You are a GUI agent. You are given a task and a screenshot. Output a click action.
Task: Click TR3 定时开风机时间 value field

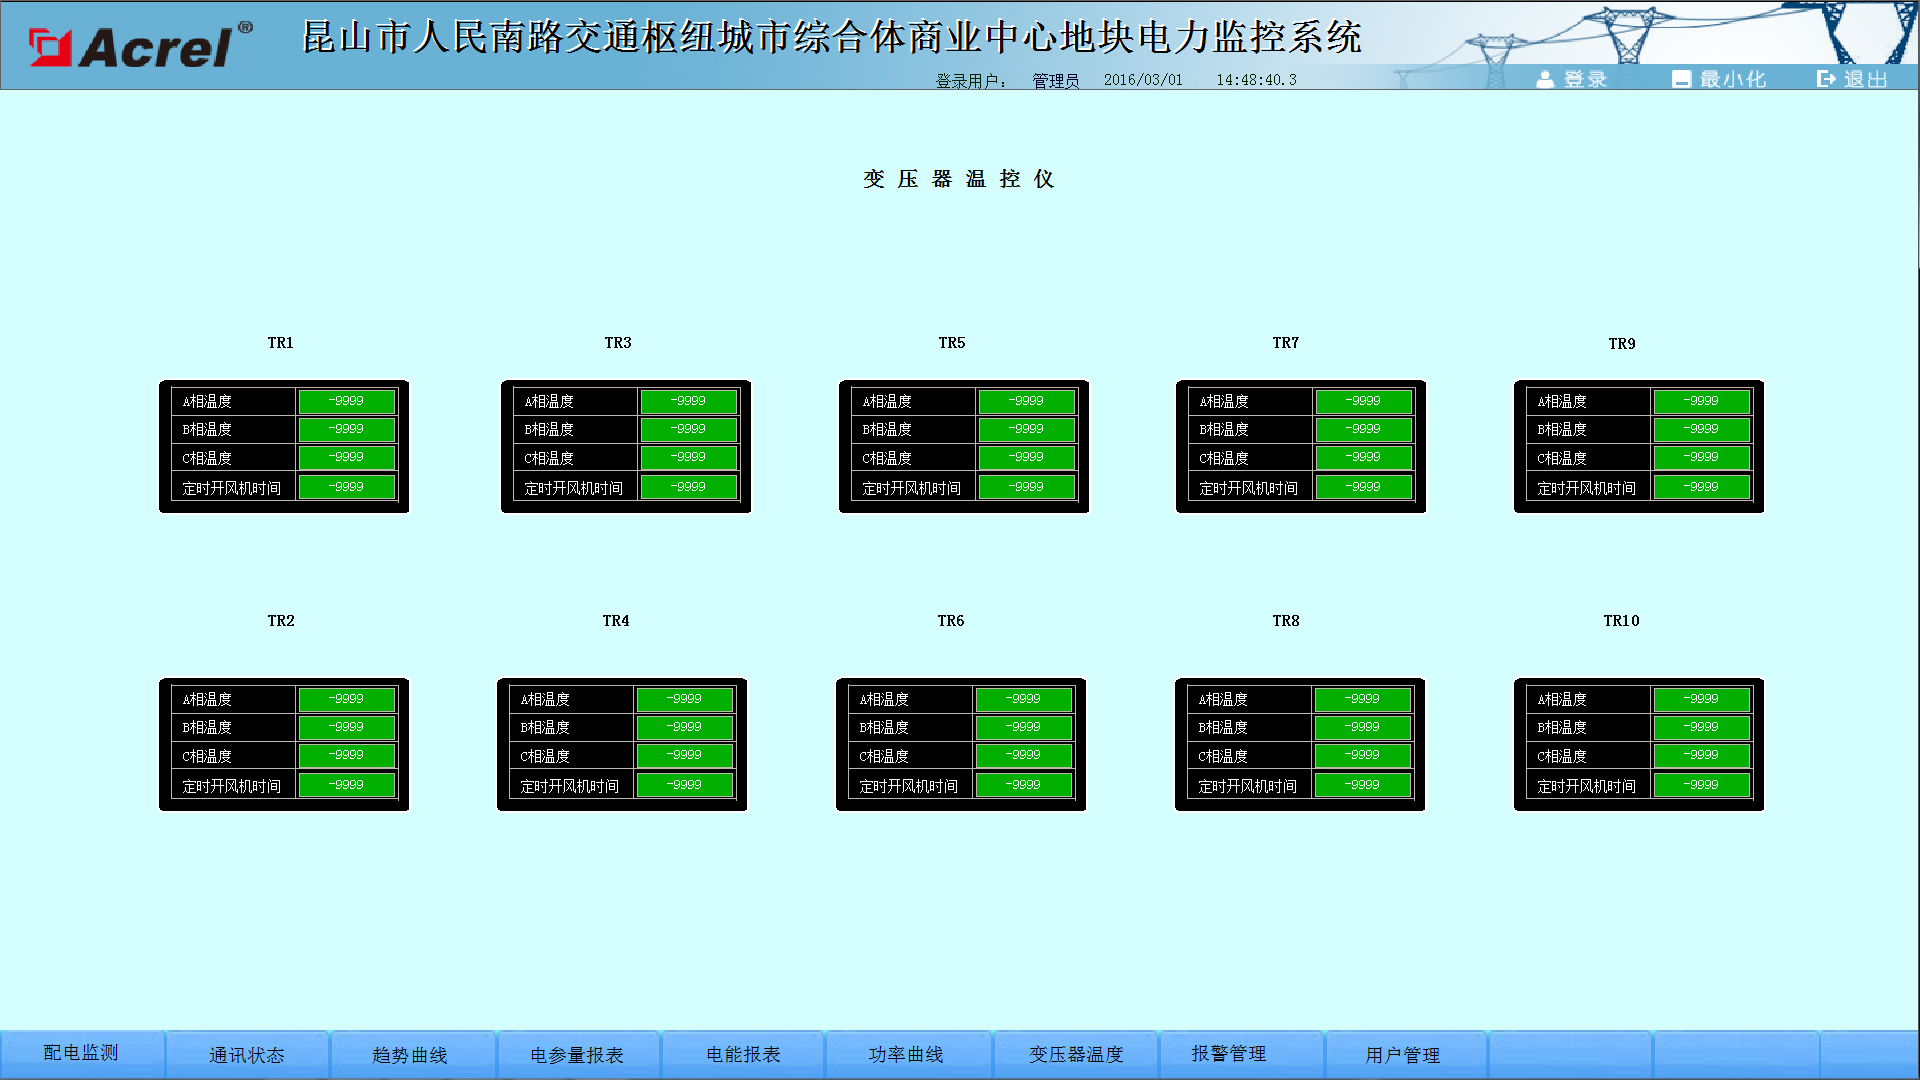click(689, 487)
